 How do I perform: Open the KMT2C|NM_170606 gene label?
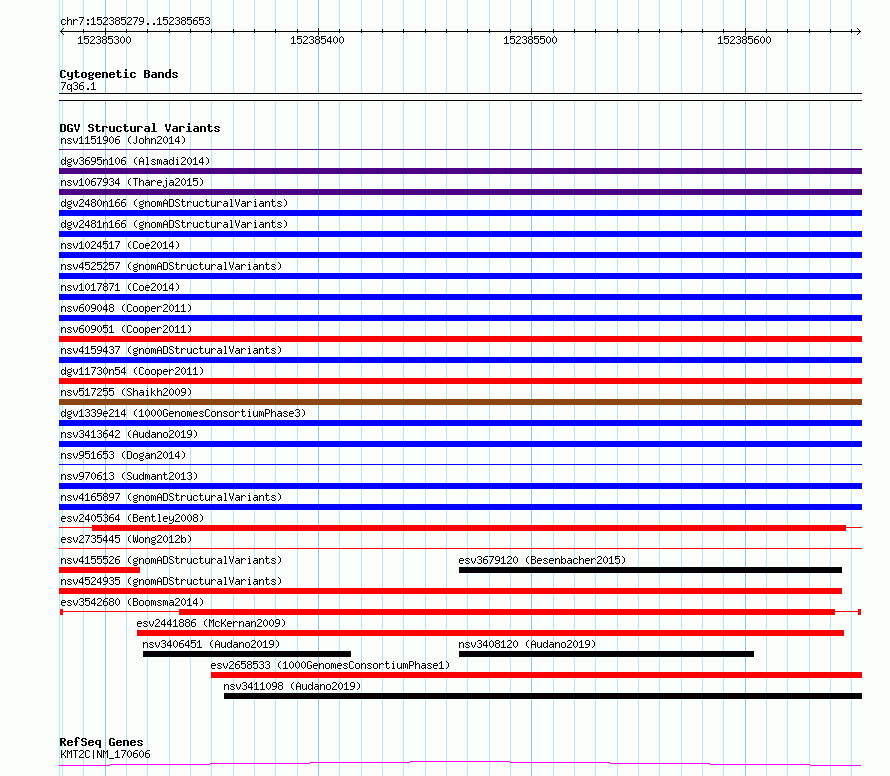(x=105, y=754)
